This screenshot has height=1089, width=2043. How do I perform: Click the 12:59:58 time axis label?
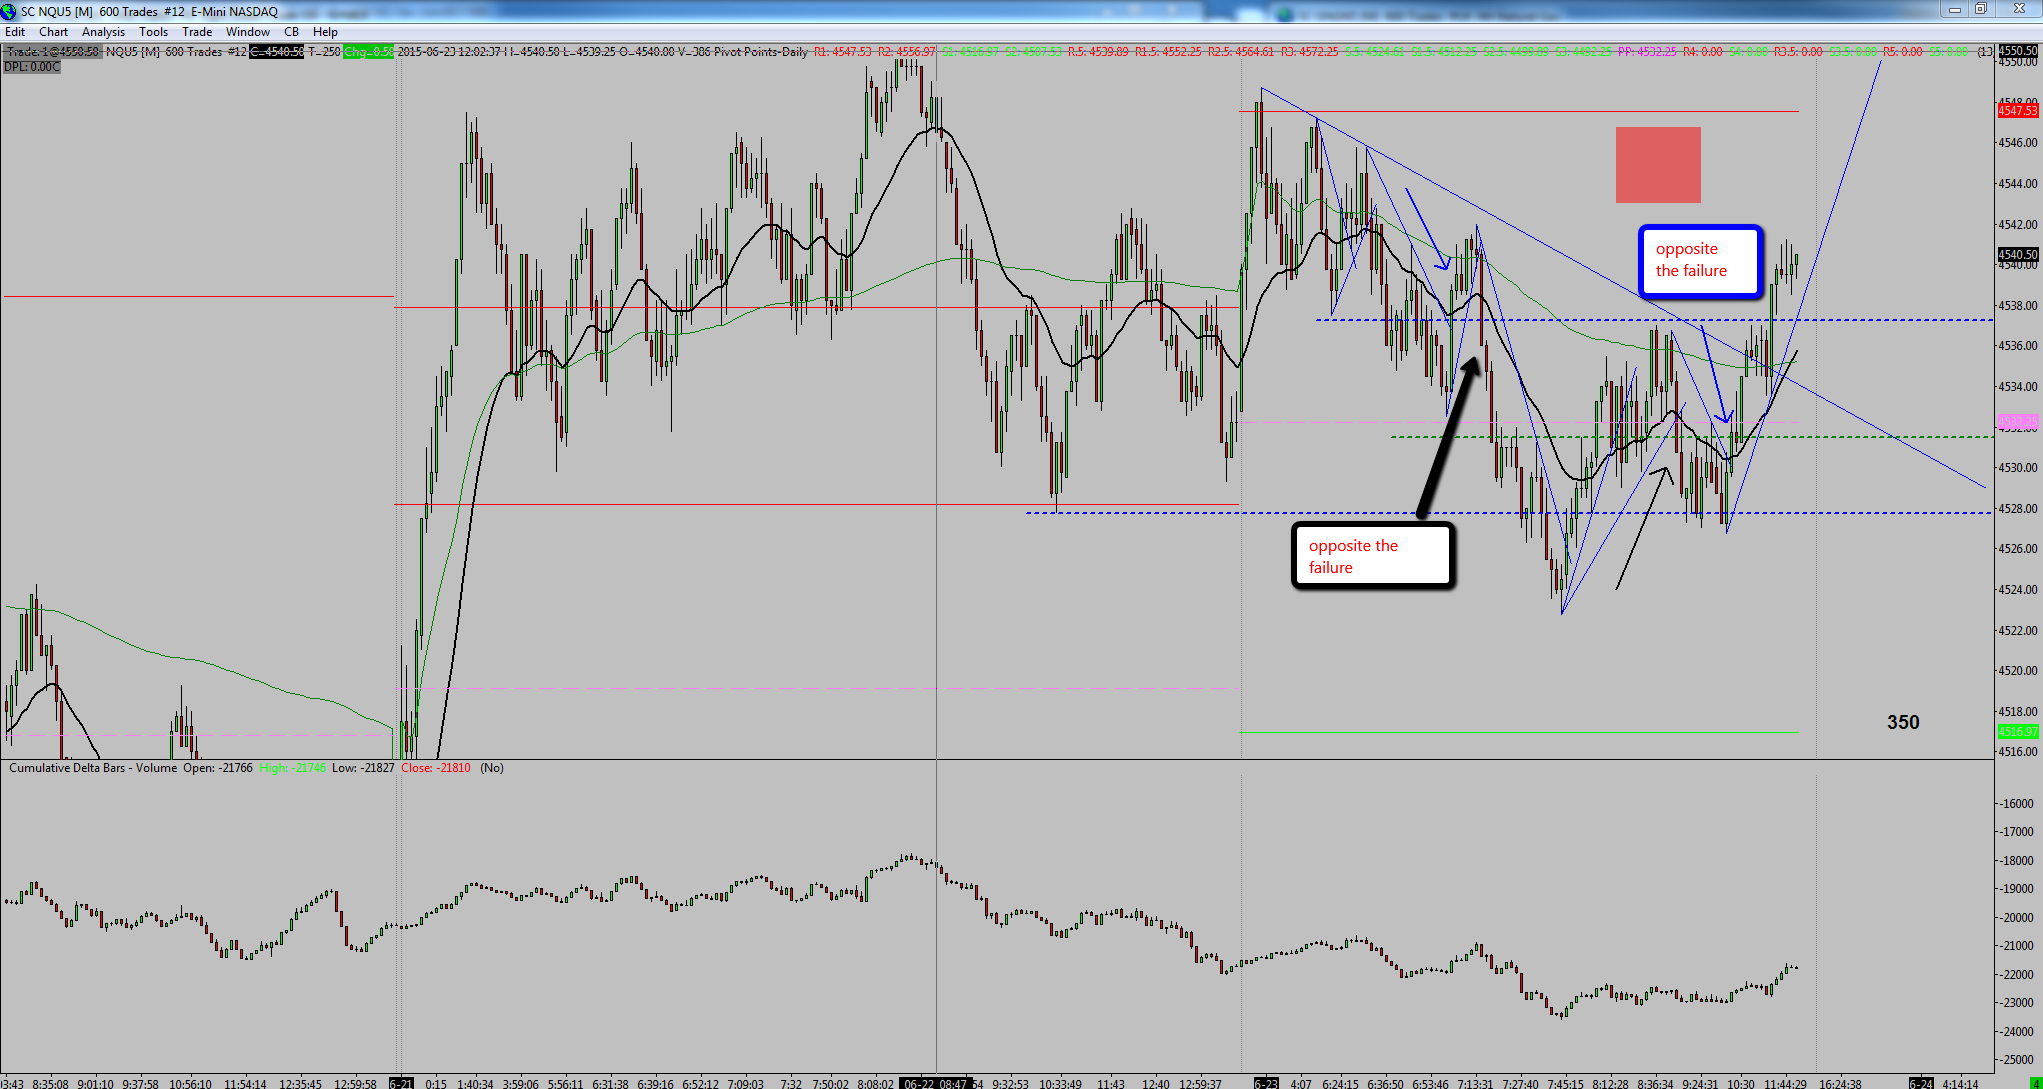coord(355,1083)
